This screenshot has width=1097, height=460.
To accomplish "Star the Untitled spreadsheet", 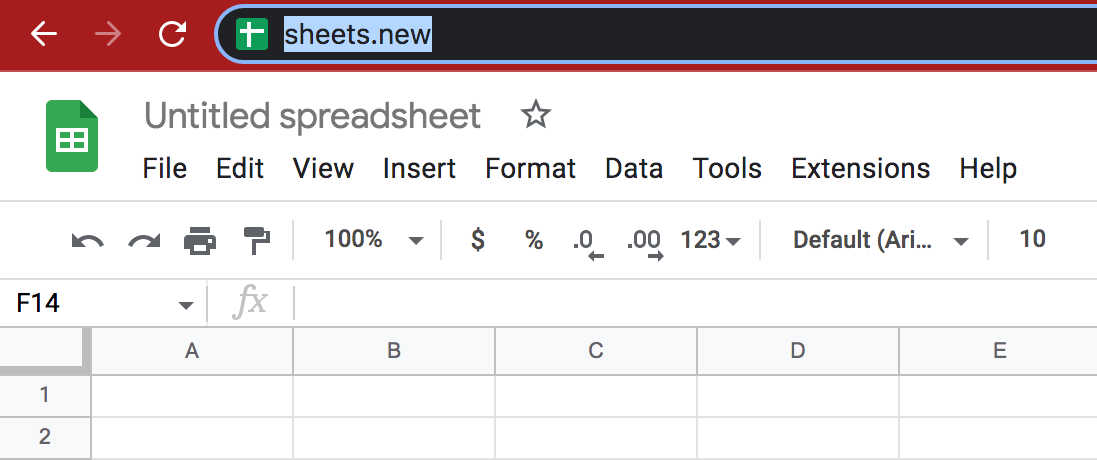I will (536, 115).
